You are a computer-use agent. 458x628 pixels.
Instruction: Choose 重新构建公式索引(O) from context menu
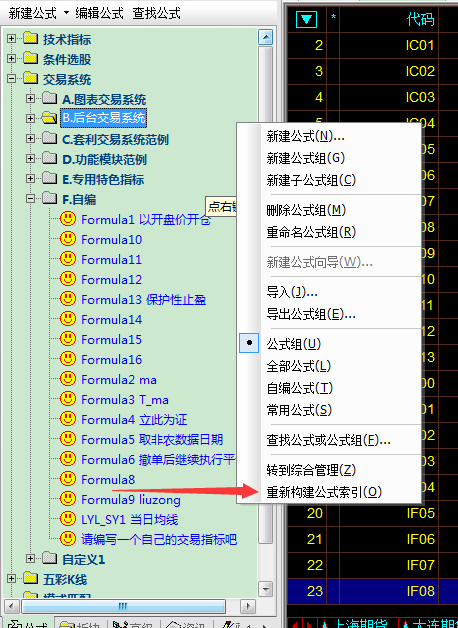pos(329,492)
